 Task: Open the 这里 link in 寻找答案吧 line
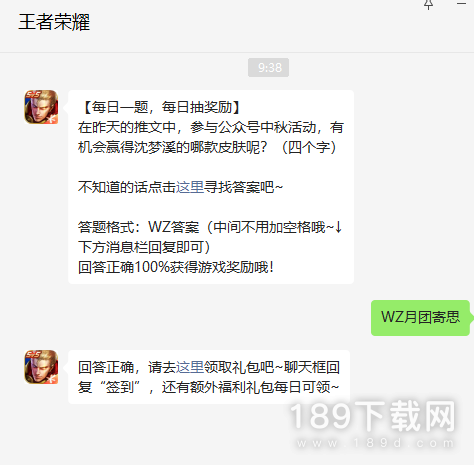[190, 187]
